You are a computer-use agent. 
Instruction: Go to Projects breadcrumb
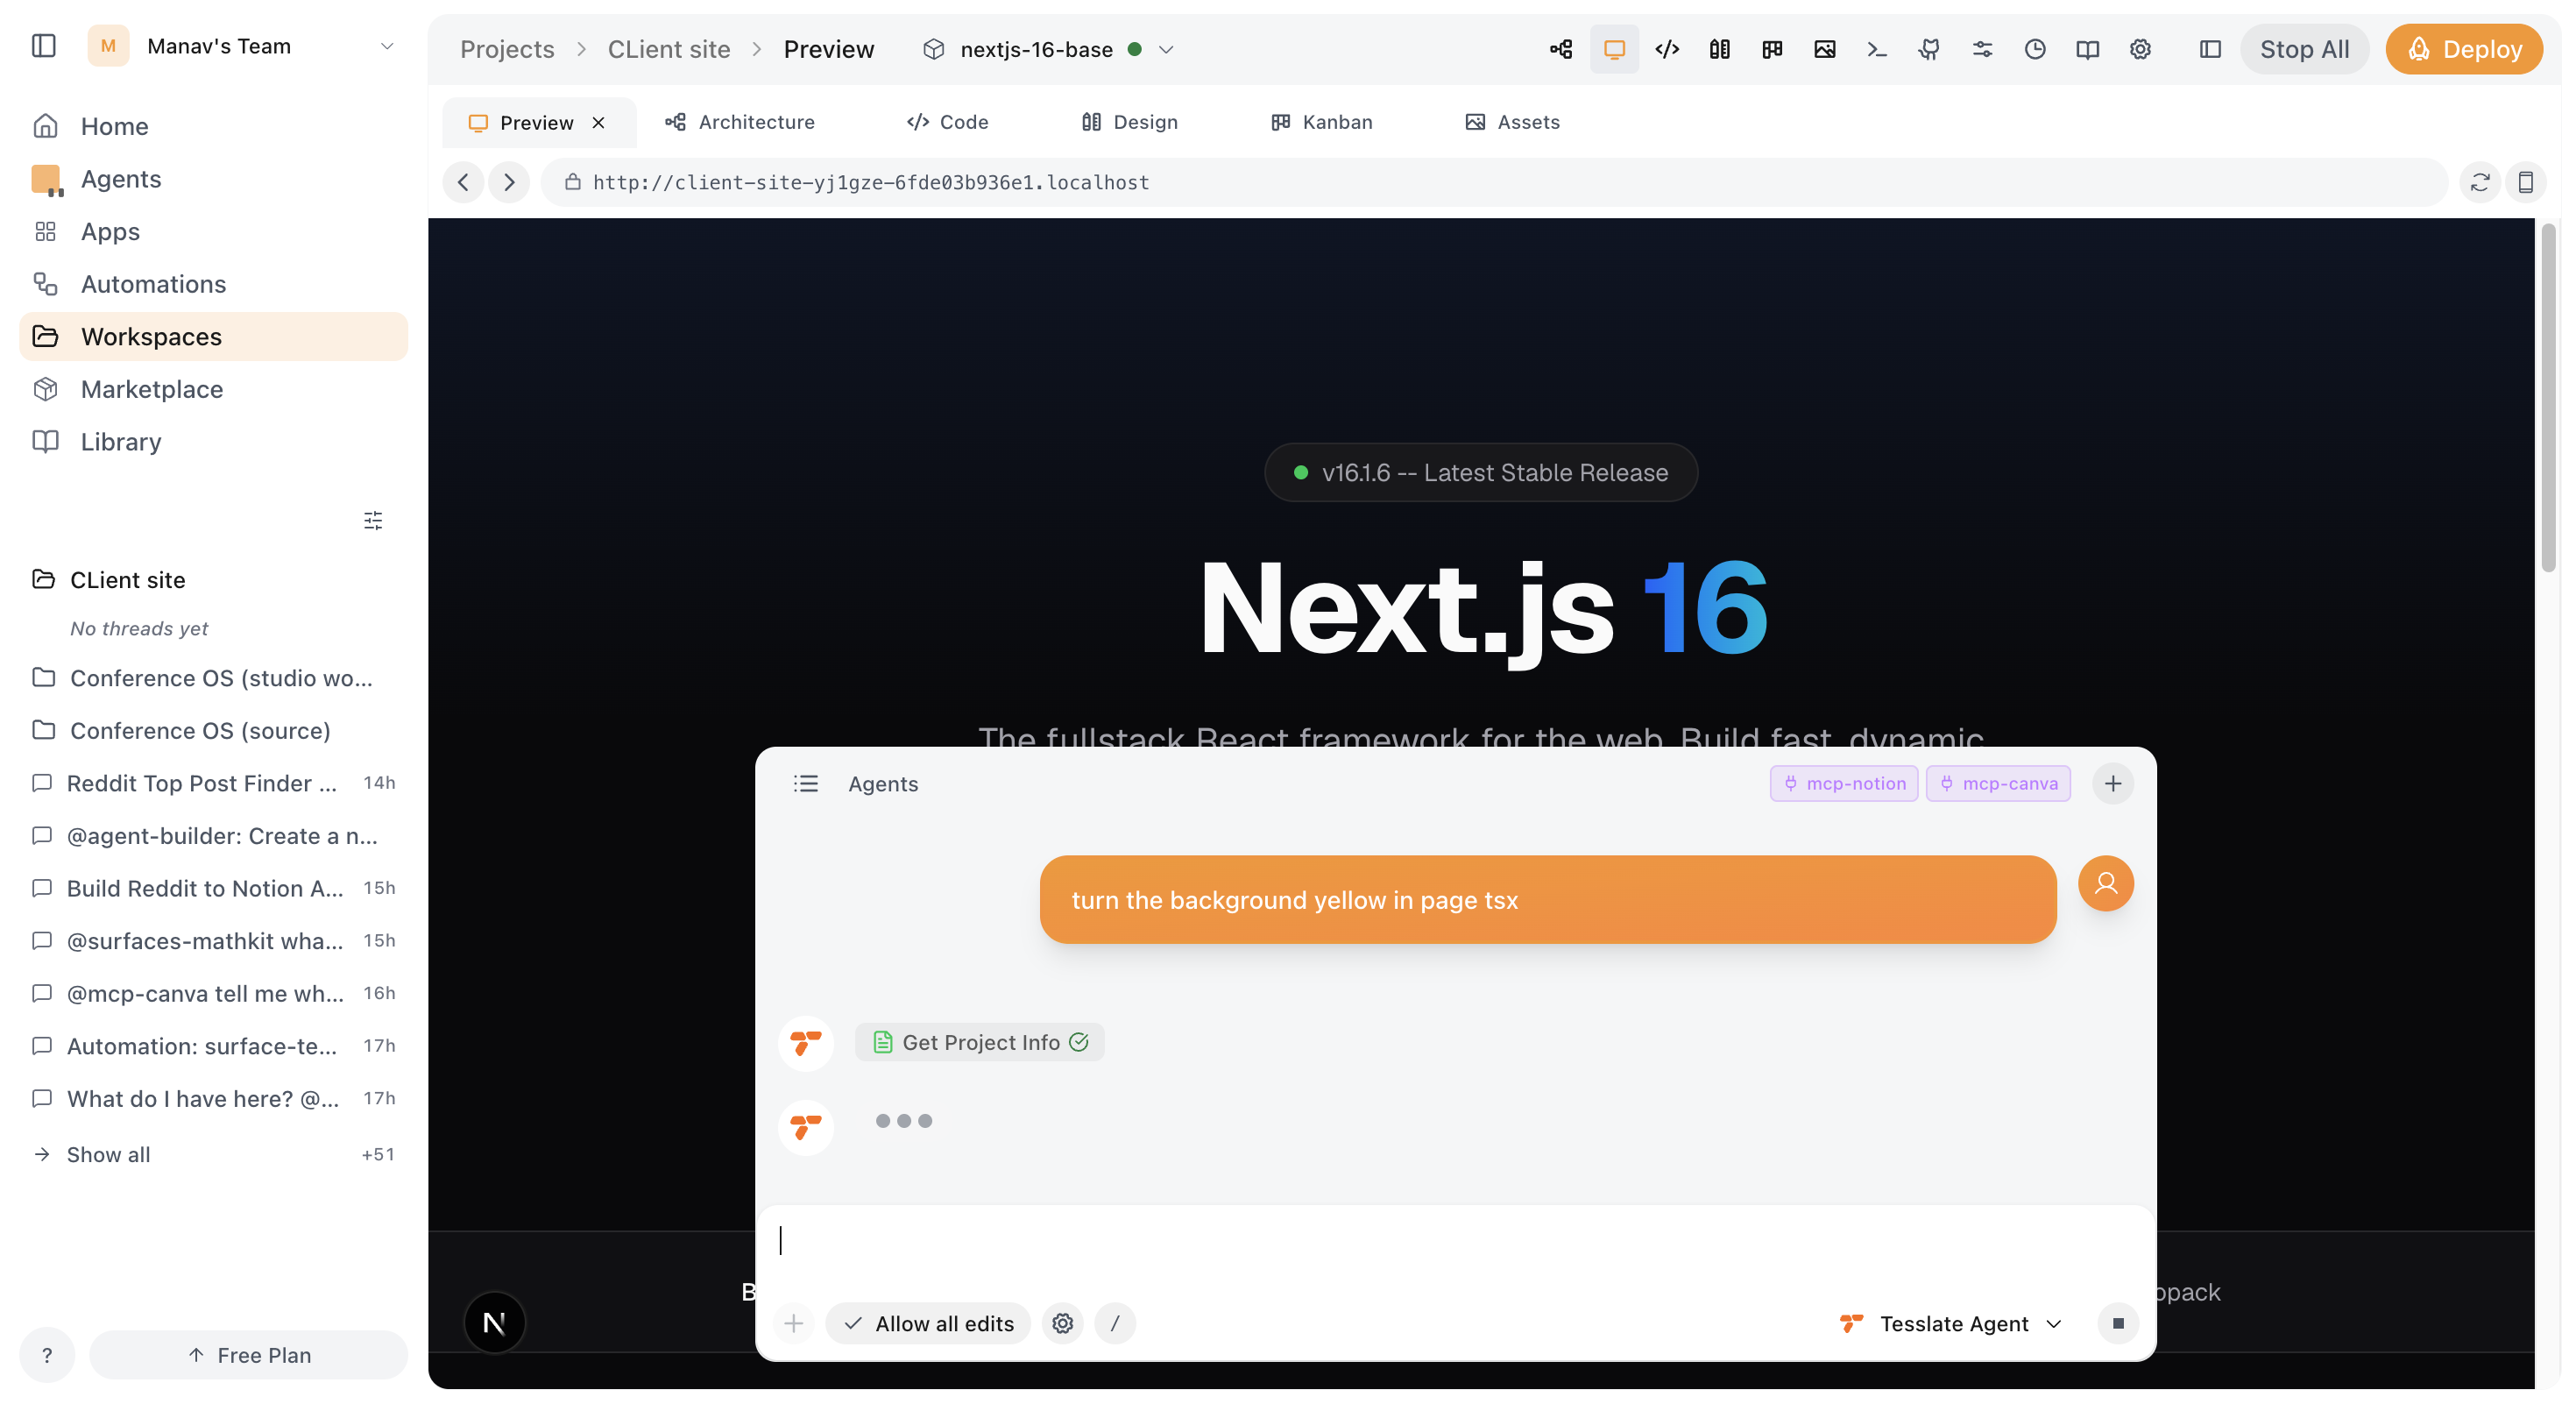[507, 49]
